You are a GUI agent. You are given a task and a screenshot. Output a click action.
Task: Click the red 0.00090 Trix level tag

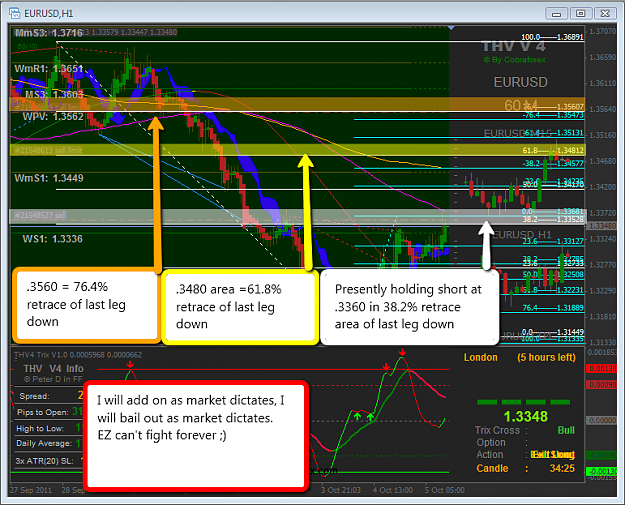pyautogui.click(x=601, y=385)
